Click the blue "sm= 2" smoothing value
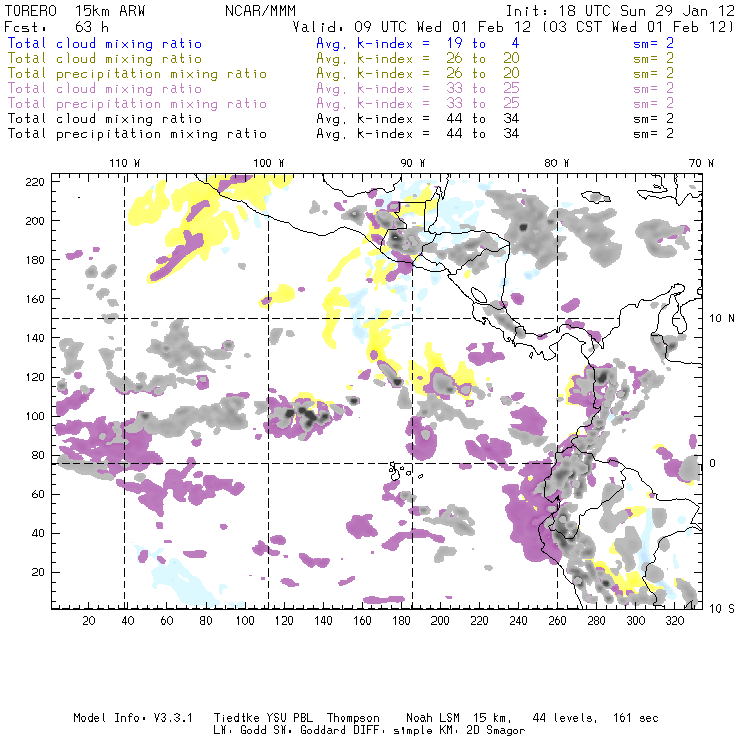The width and height of the screenshot is (740, 740). pos(653,44)
